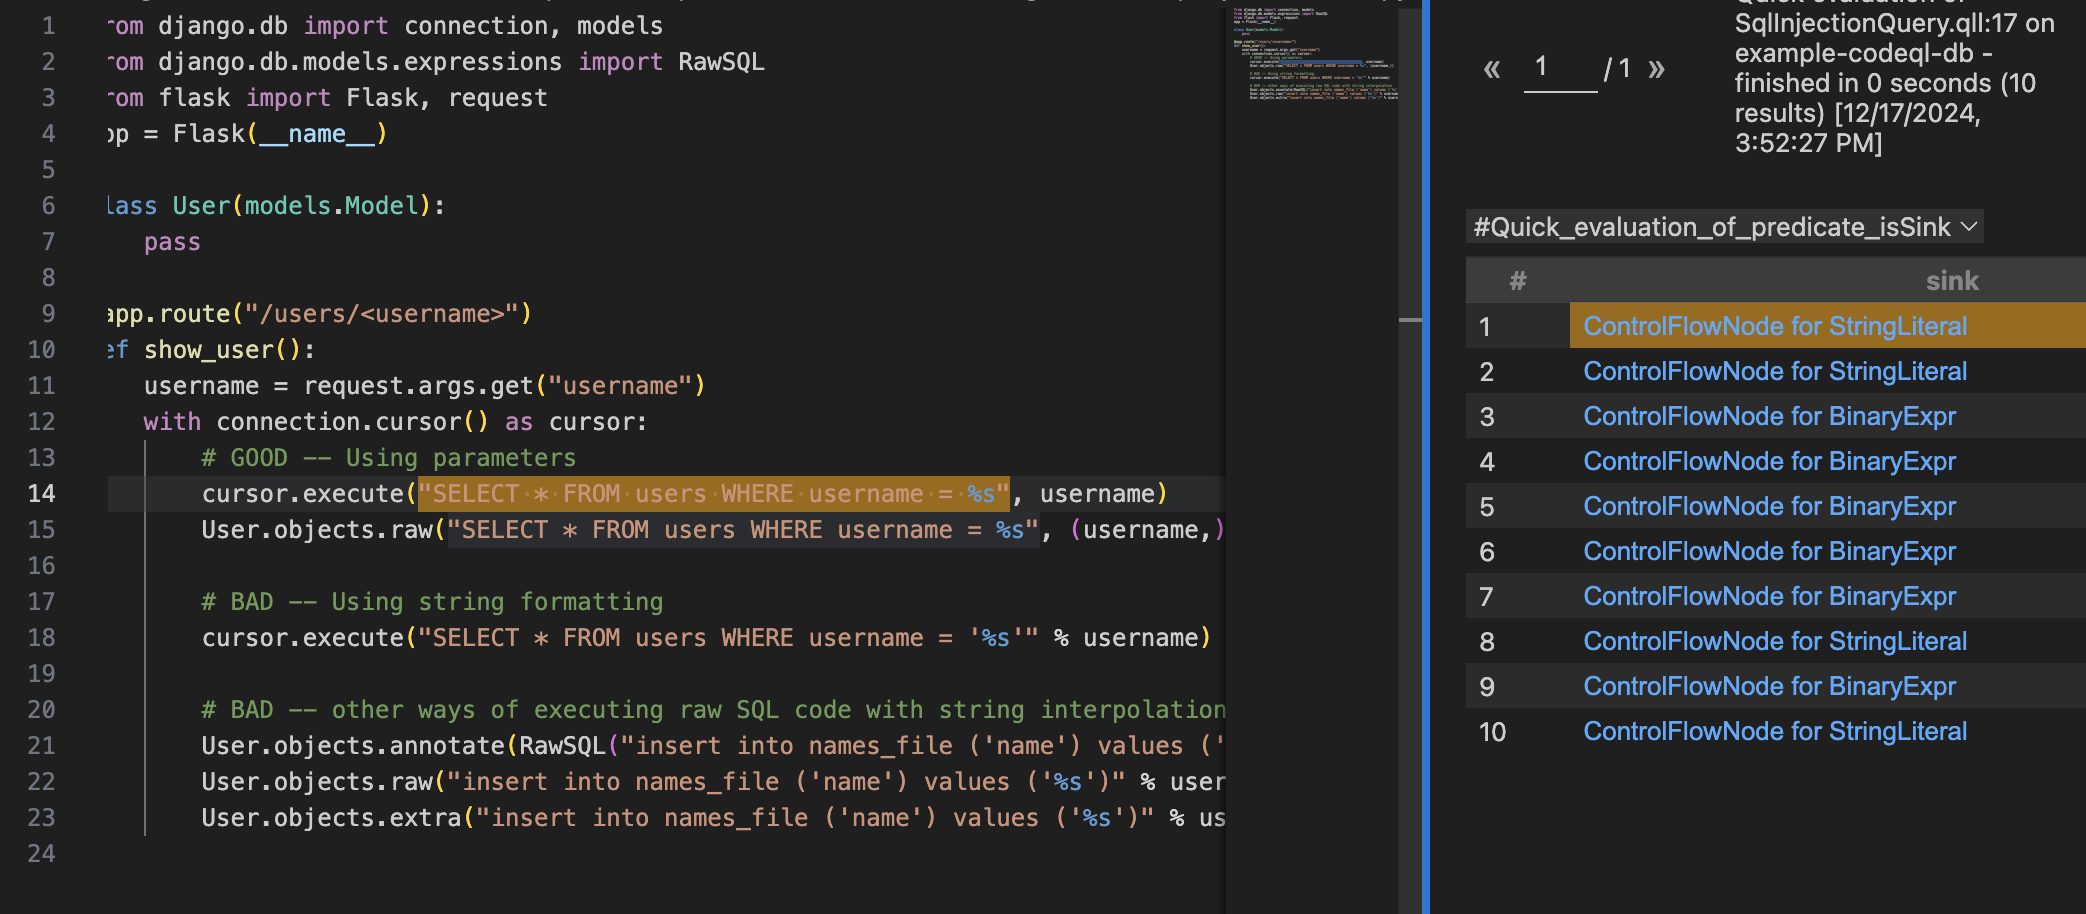2086x914 pixels.
Task: Select result 1 ControlFlowNode for StringLiteral
Action: [x=1775, y=325]
